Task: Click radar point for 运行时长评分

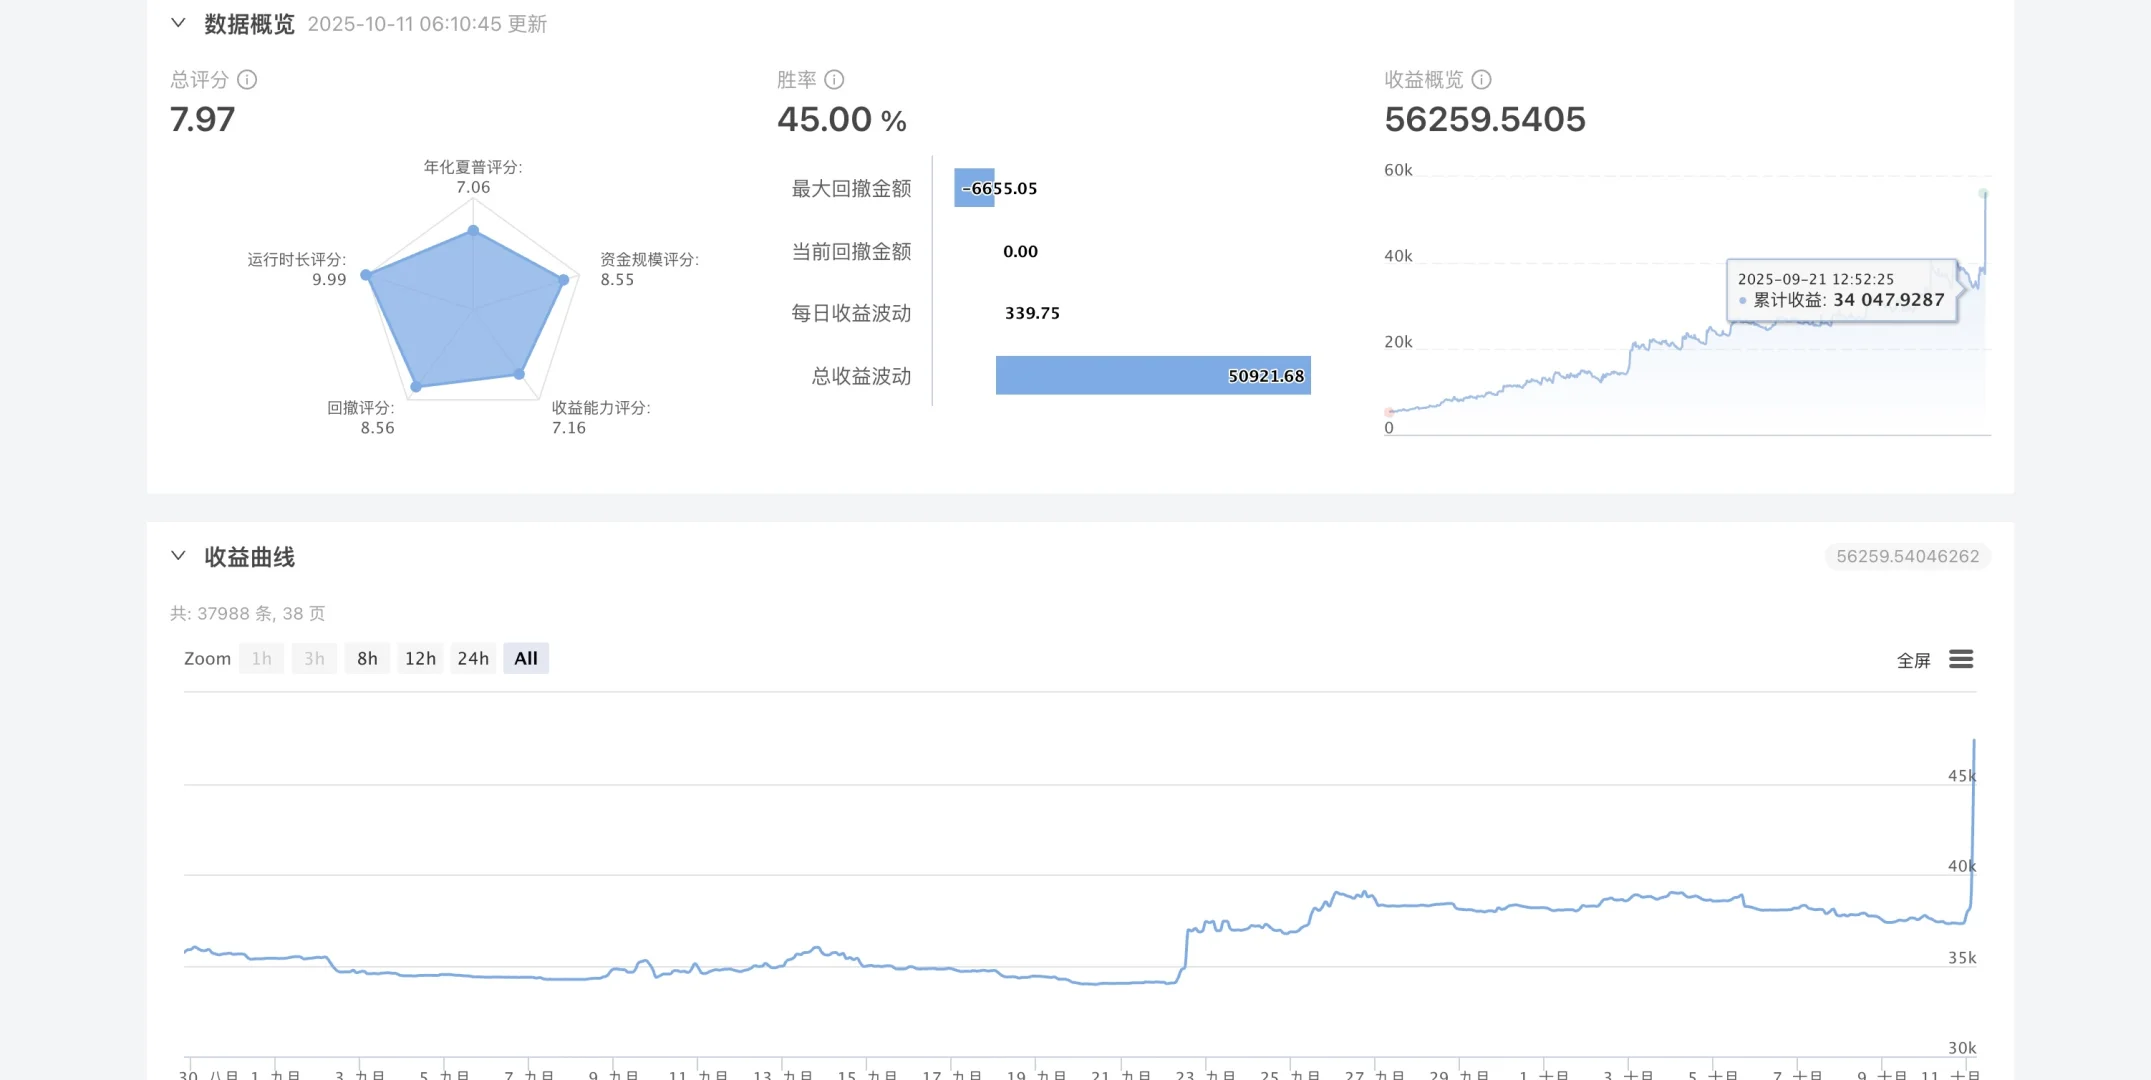Action: tap(366, 274)
